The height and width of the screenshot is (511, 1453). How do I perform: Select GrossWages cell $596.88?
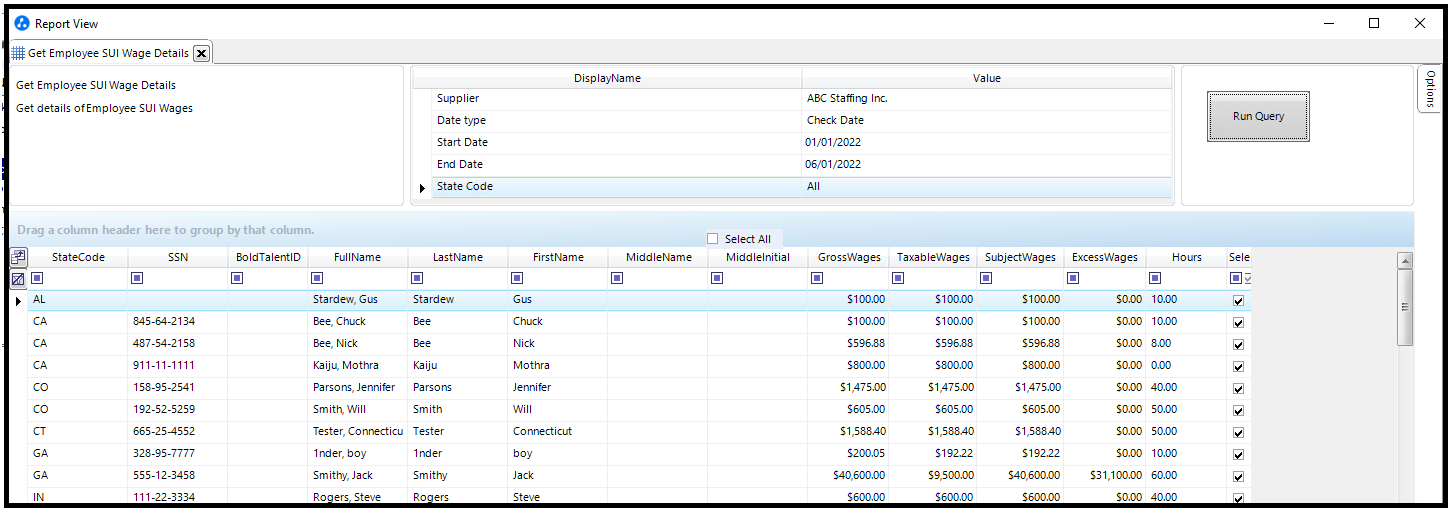848,344
